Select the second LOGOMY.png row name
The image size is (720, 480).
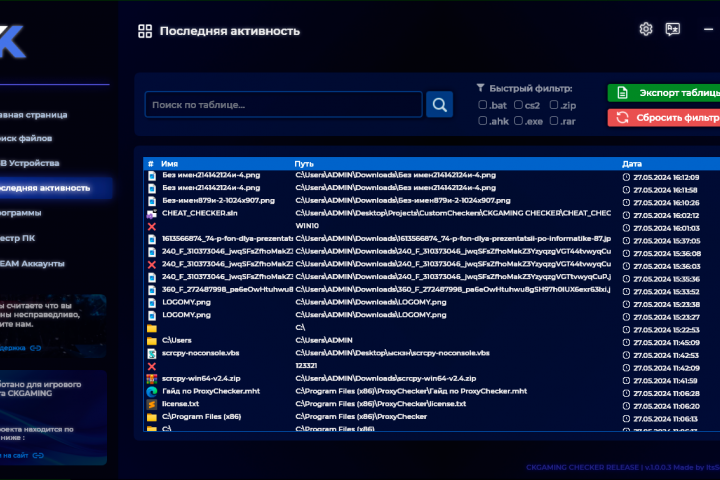click(x=186, y=315)
